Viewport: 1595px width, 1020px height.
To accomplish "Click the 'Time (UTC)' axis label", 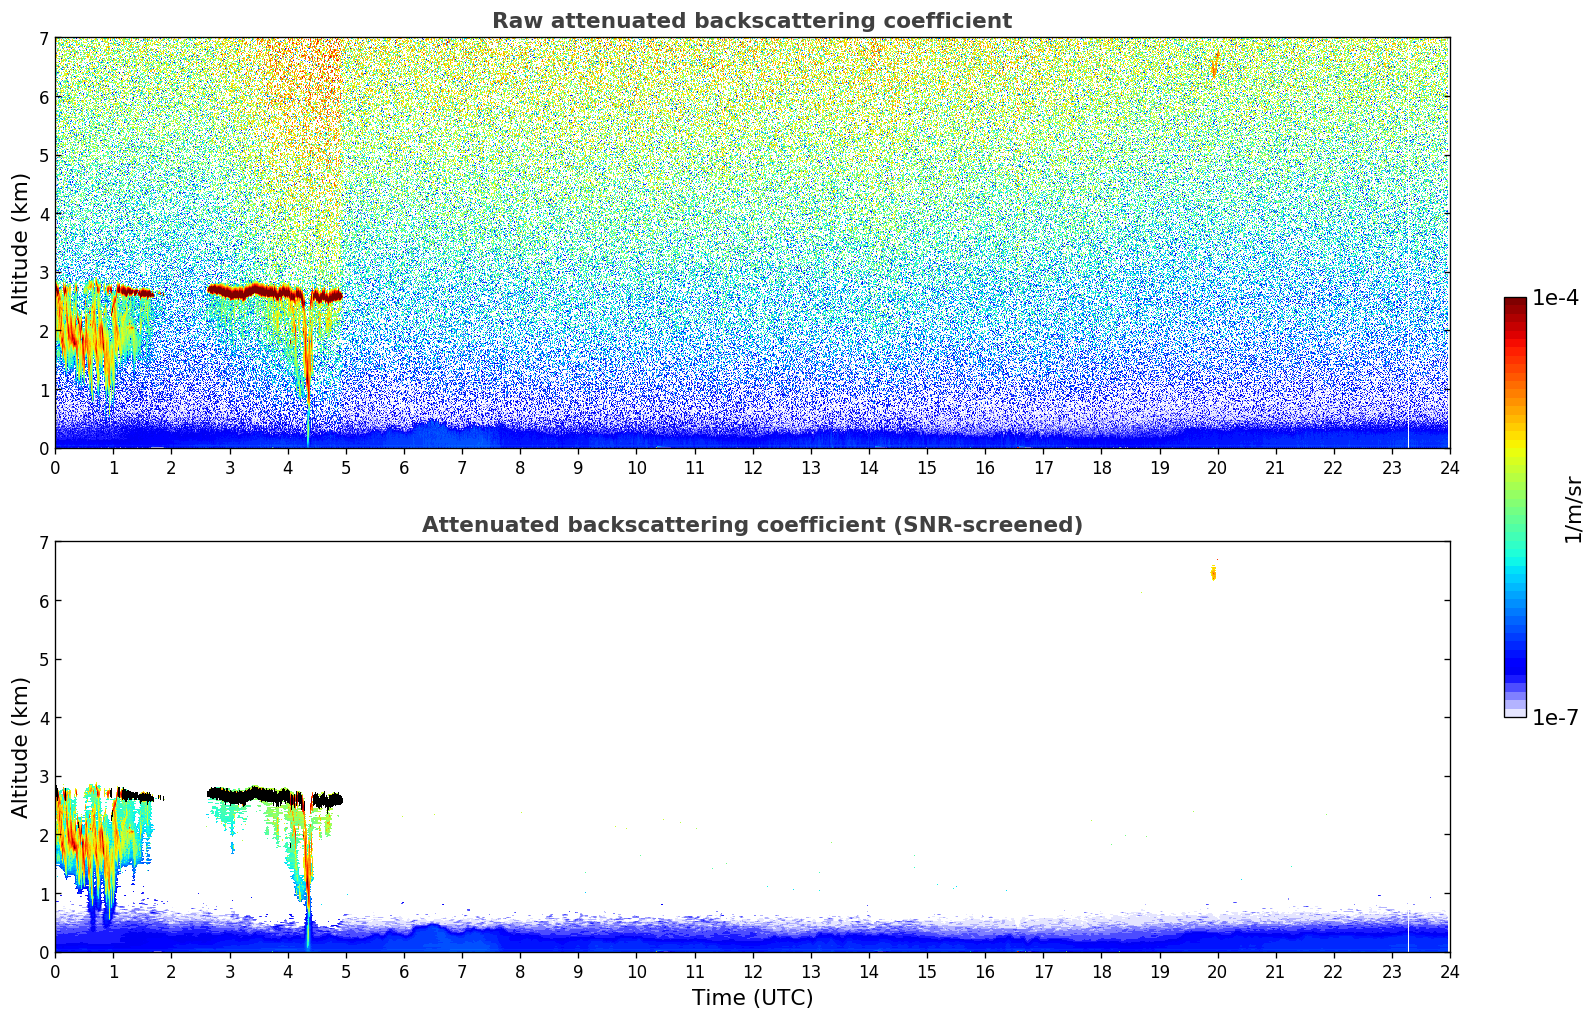I will coord(752,998).
